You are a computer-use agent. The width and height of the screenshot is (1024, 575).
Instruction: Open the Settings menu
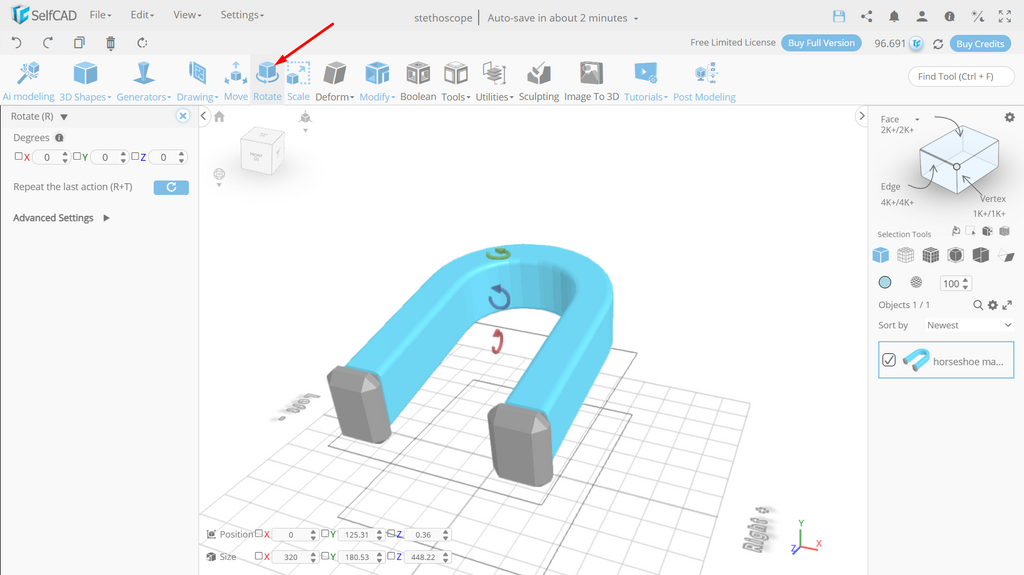242,15
